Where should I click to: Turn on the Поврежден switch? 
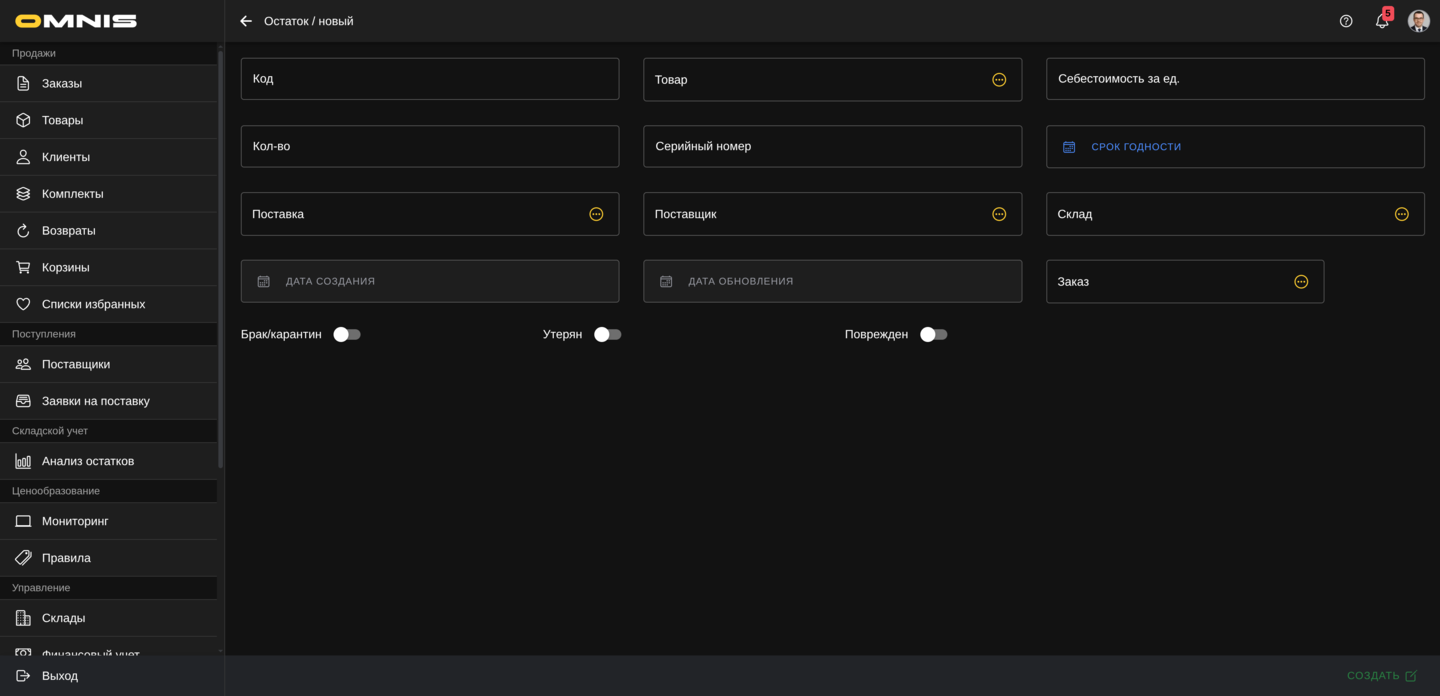click(933, 335)
